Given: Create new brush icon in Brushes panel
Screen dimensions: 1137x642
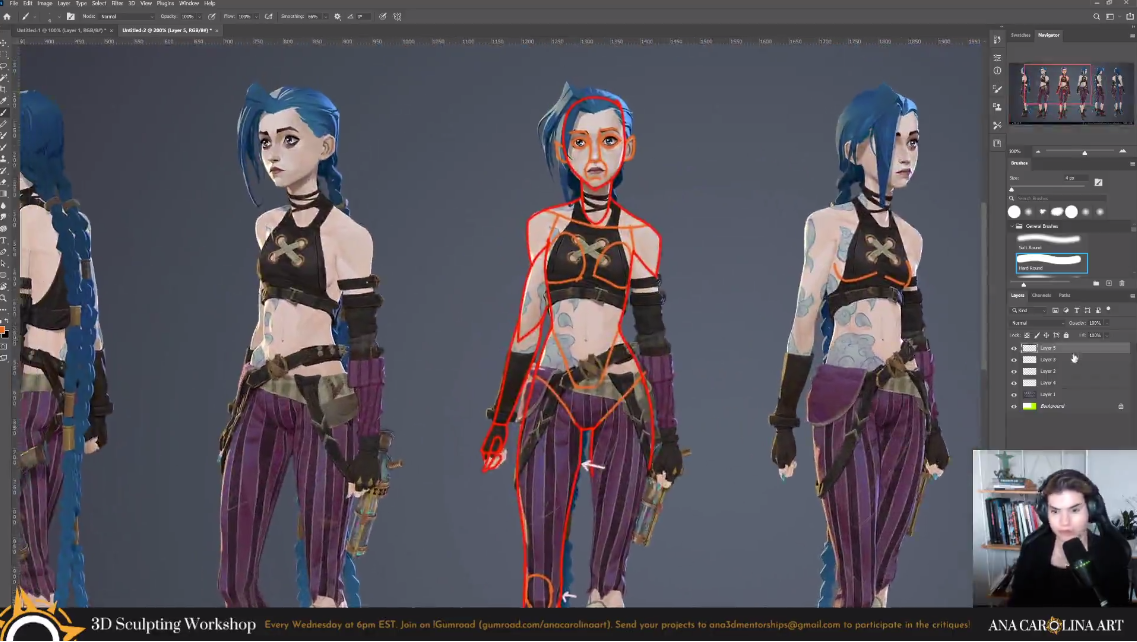Looking at the screenshot, I should (1109, 283).
